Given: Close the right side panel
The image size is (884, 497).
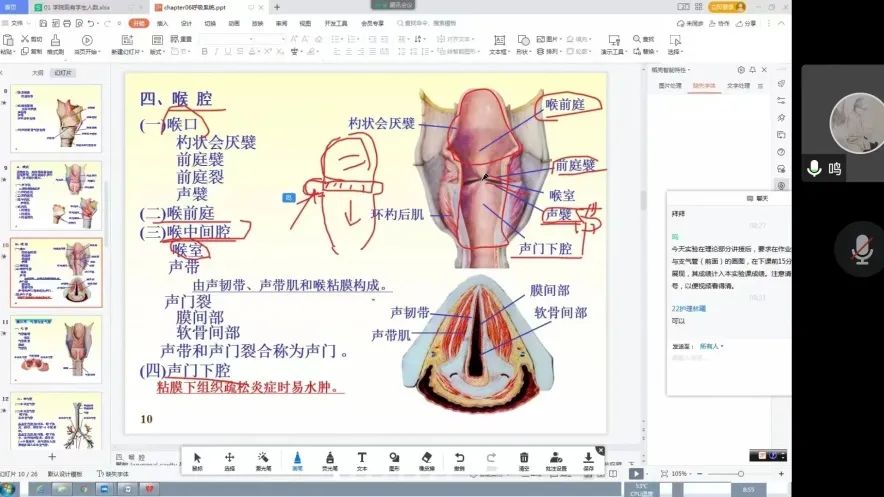Looking at the screenshot, I should [764, 70].
